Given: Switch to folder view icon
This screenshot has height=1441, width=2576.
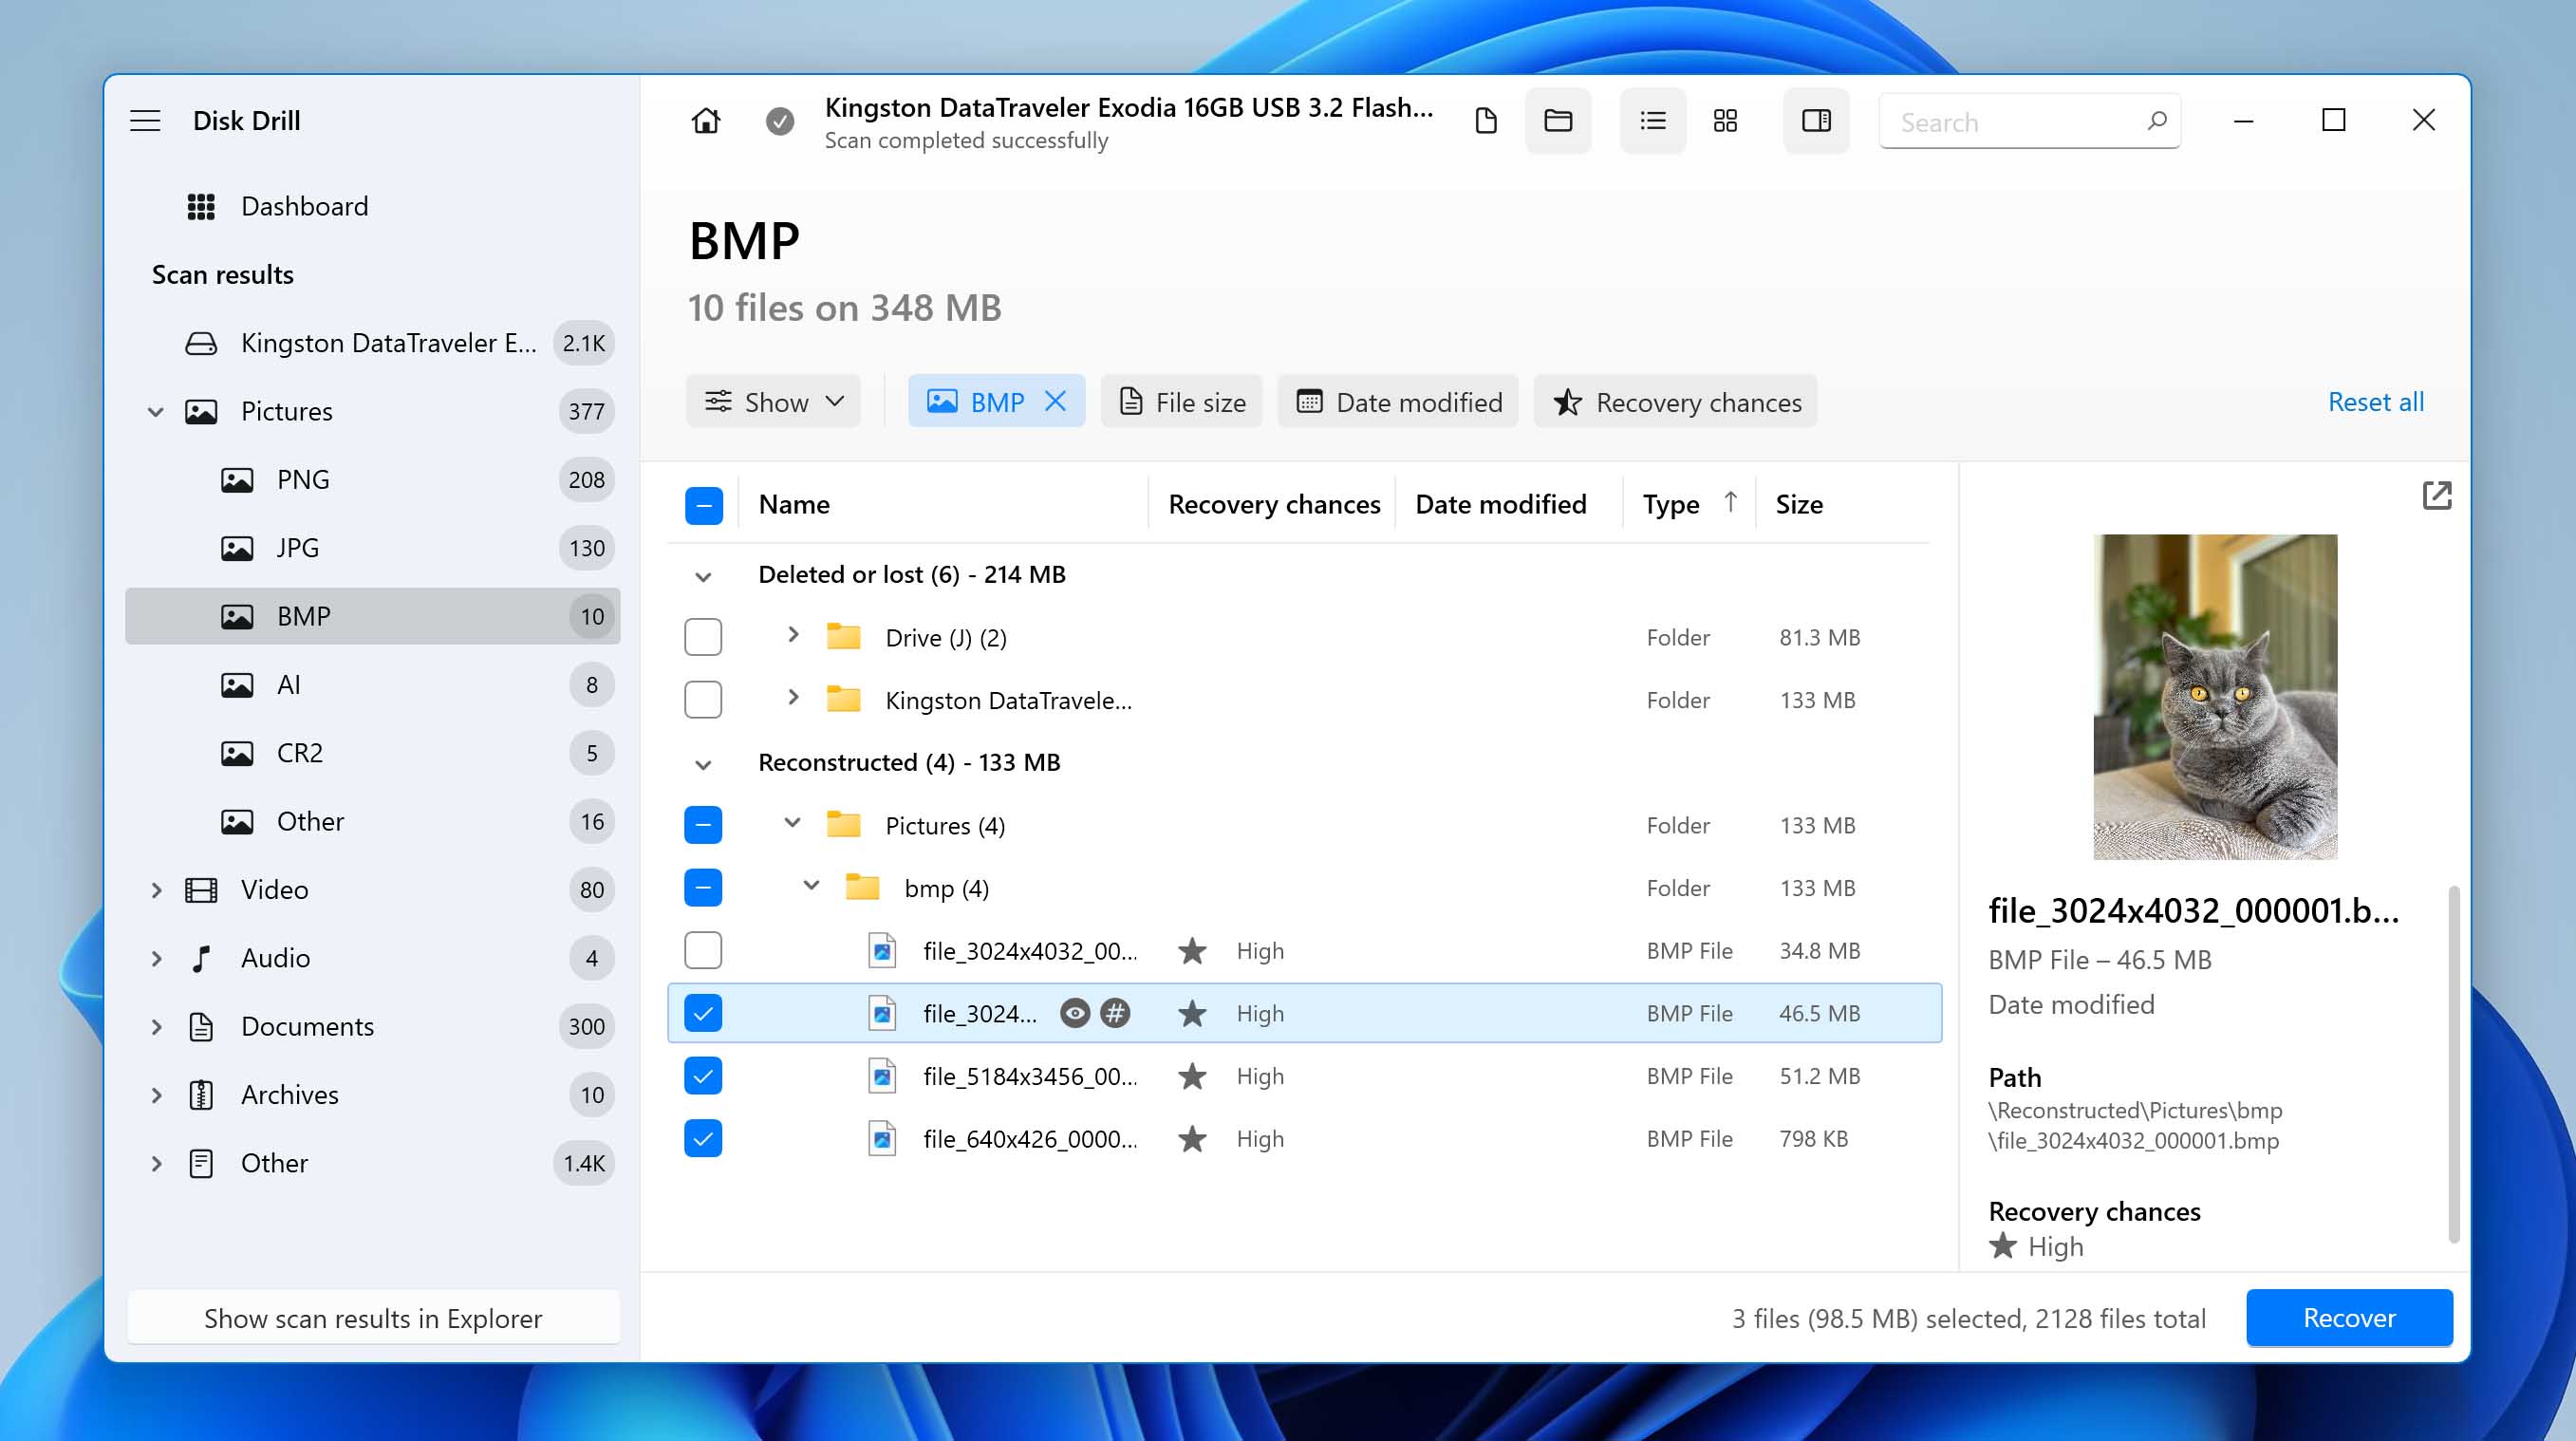Looking at the screenshot, I should [x=1557, y=121].
